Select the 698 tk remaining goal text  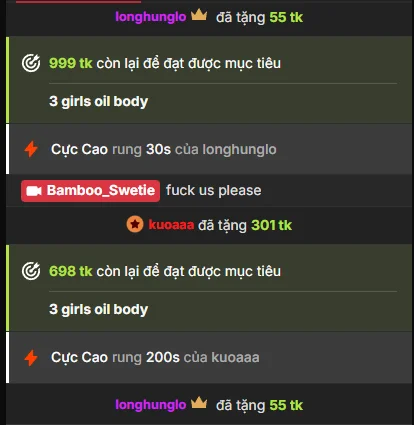coord(165,271)
